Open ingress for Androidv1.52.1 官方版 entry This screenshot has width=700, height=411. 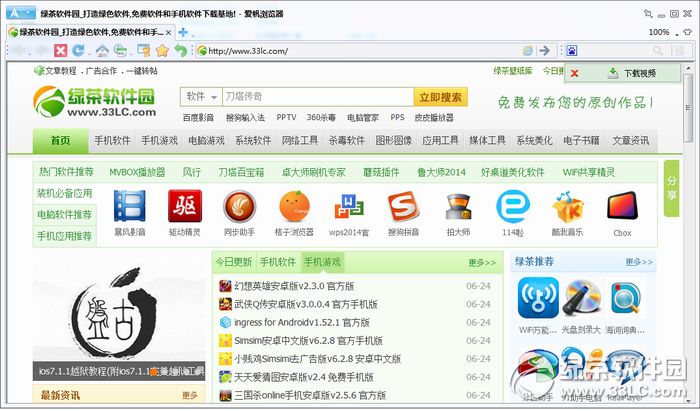click(302, 323)
